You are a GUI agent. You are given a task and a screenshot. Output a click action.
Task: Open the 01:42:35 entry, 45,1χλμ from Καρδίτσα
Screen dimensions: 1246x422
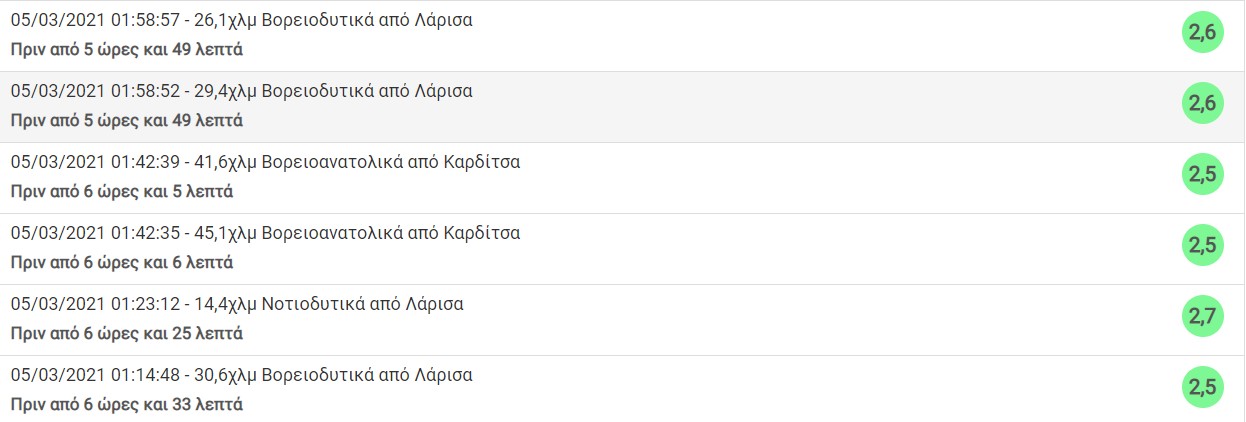(265, 233)
